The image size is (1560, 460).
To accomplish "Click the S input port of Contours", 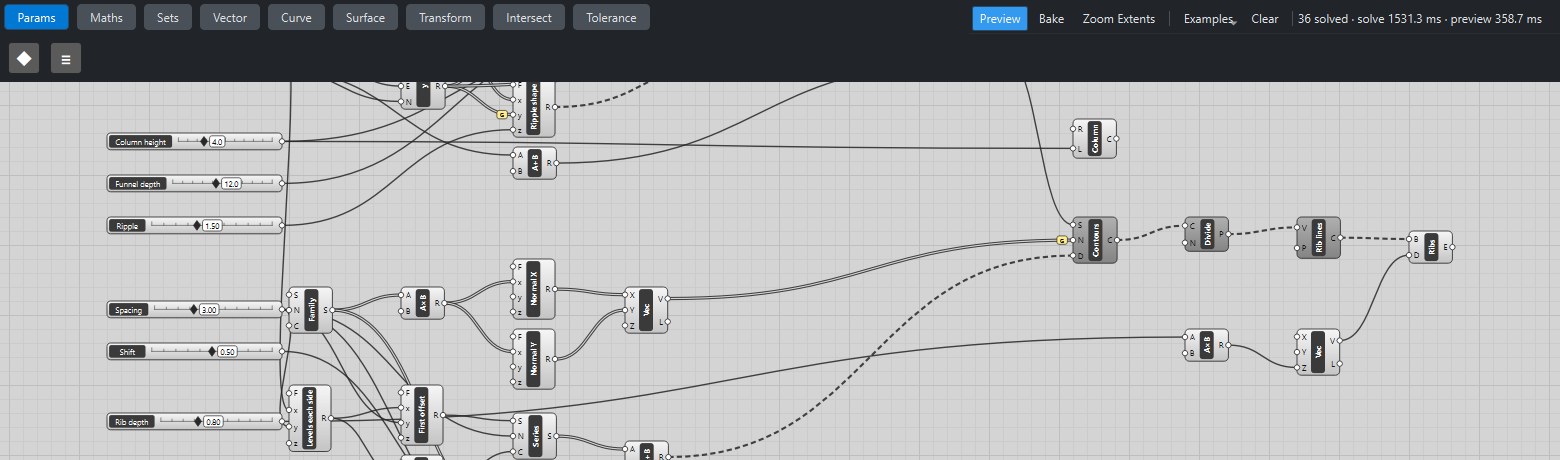I will (x=1073, y=225).
